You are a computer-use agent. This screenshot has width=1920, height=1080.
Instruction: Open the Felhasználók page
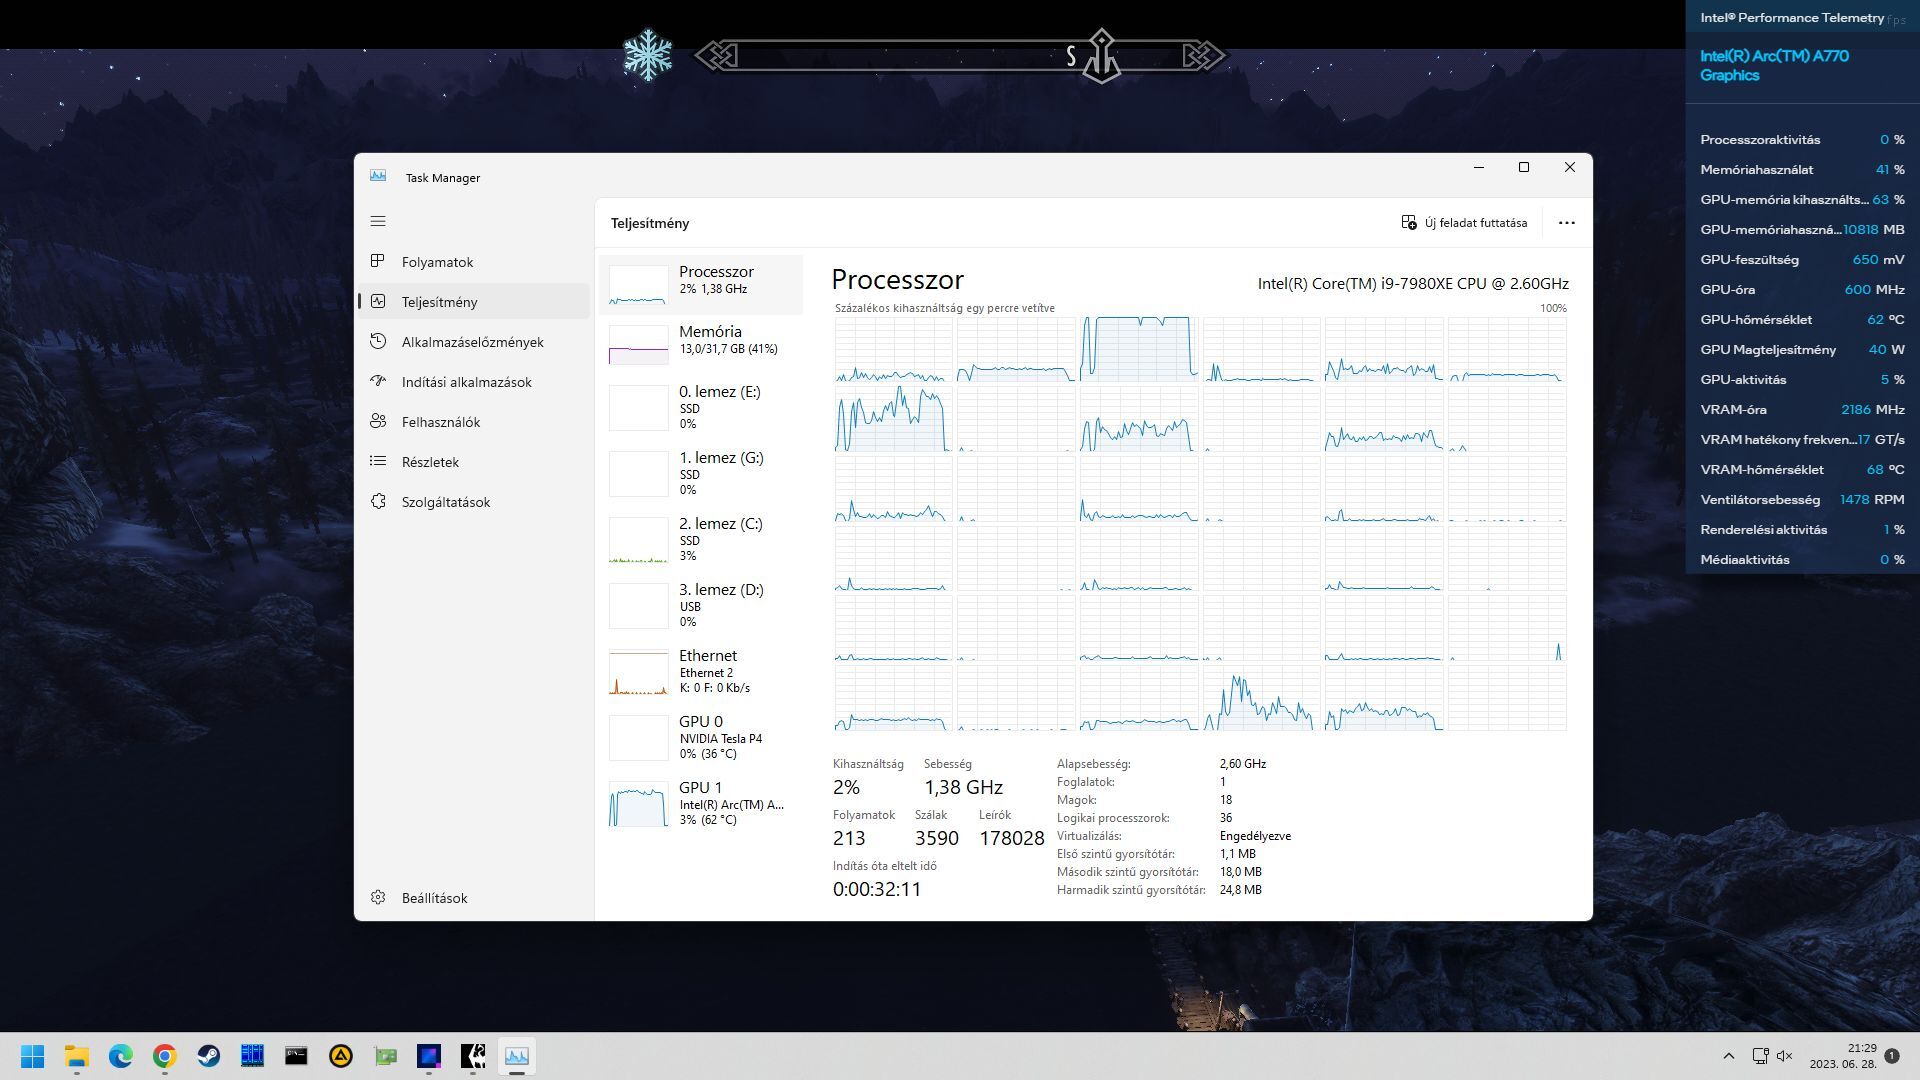pos(473,422)
